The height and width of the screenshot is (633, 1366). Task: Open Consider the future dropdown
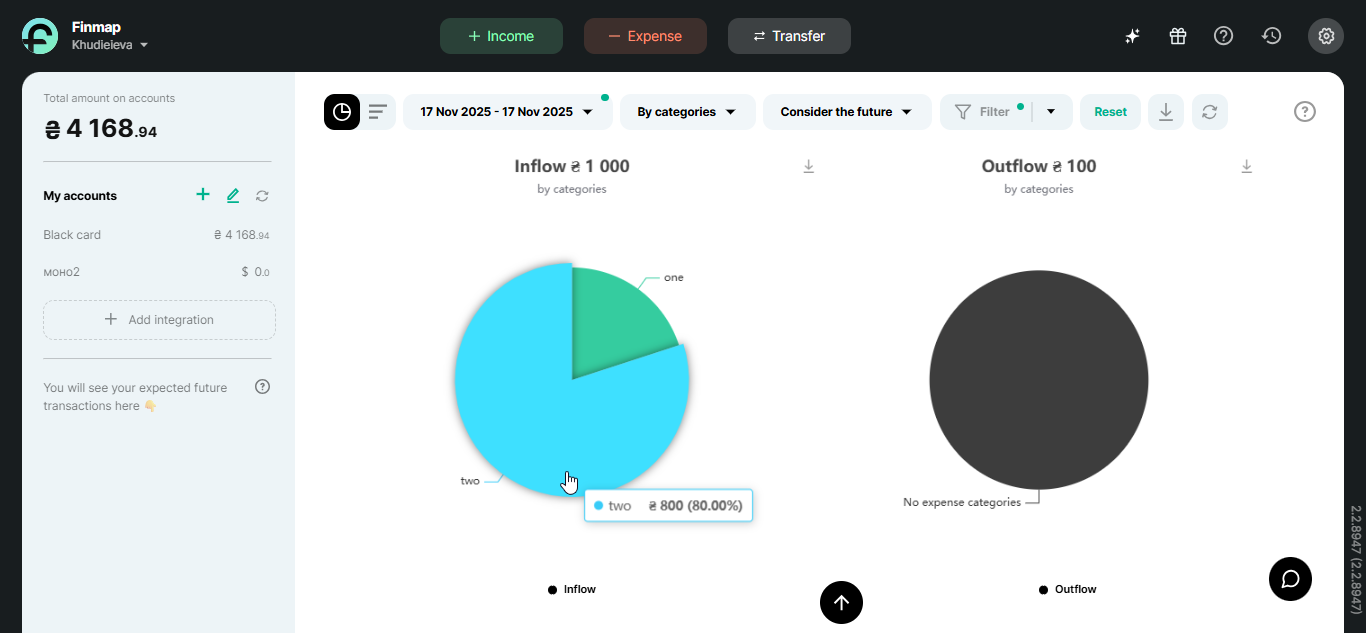(846, 112)
